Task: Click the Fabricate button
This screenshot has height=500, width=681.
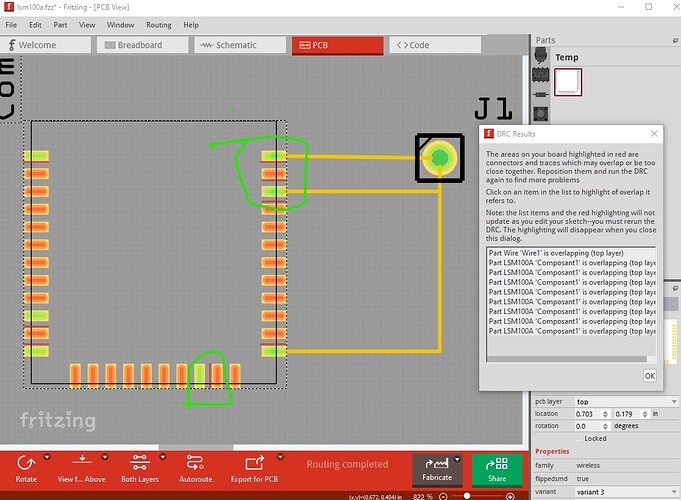Action: coord(437,470)
